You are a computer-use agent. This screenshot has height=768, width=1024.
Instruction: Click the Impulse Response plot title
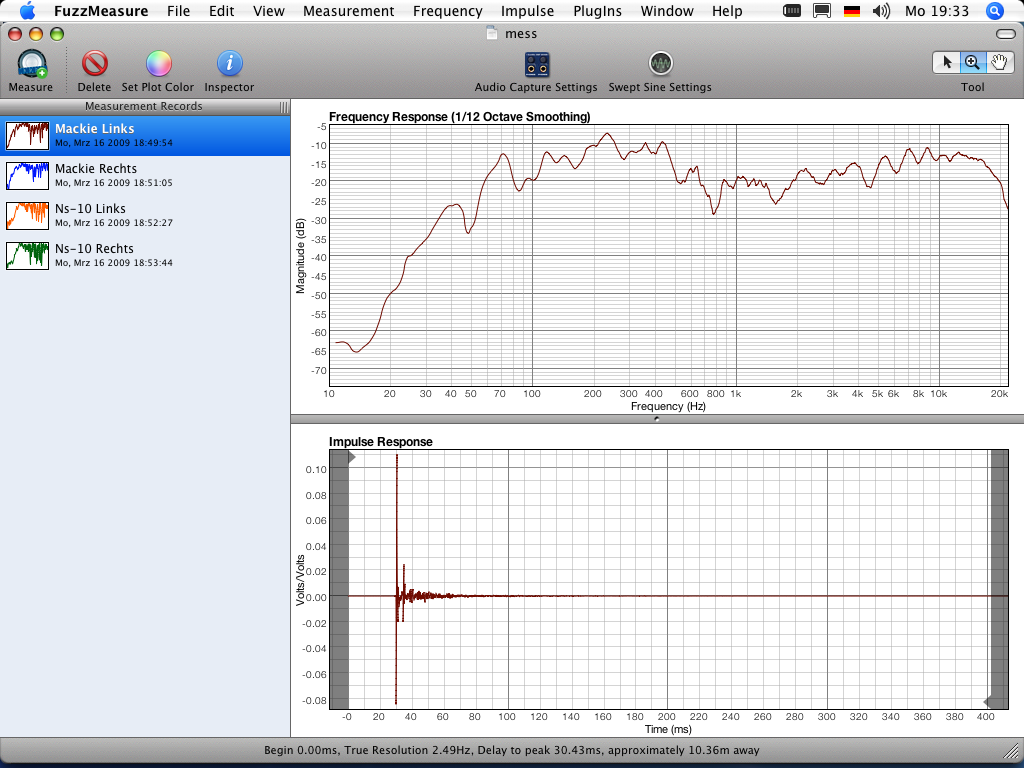point(381,442)
